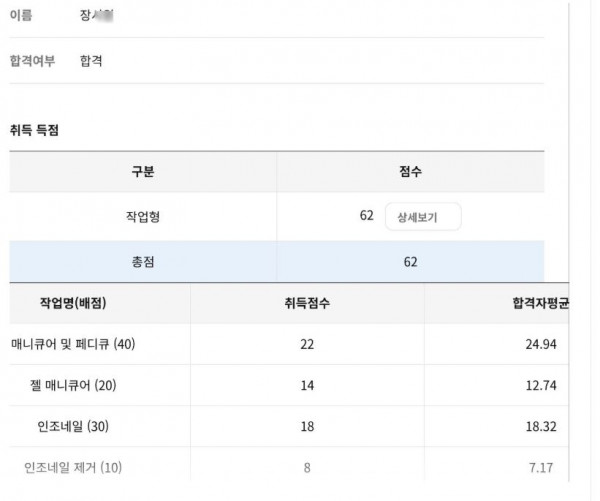Select the 합격자평균 column header
This screenshot has width=600, height=501.
(x=540, y=303)
